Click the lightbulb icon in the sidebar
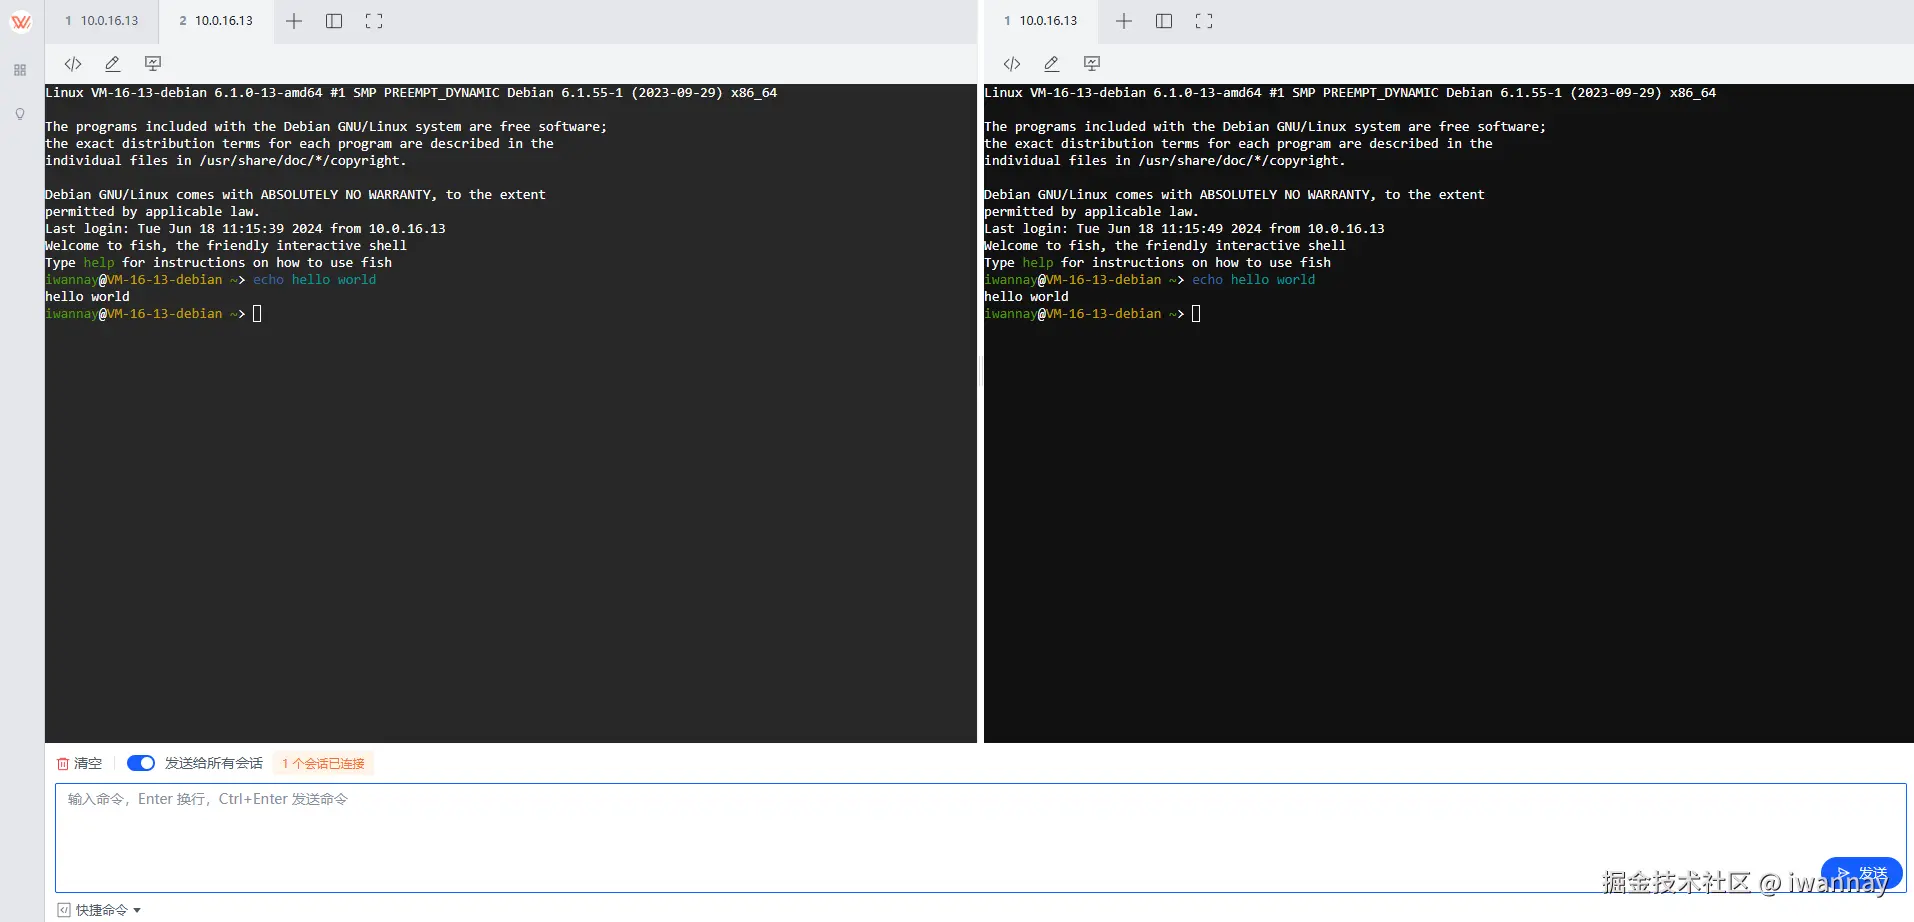Image resolution: width=1914 pixels, height=922 pixels. point(19,114)
